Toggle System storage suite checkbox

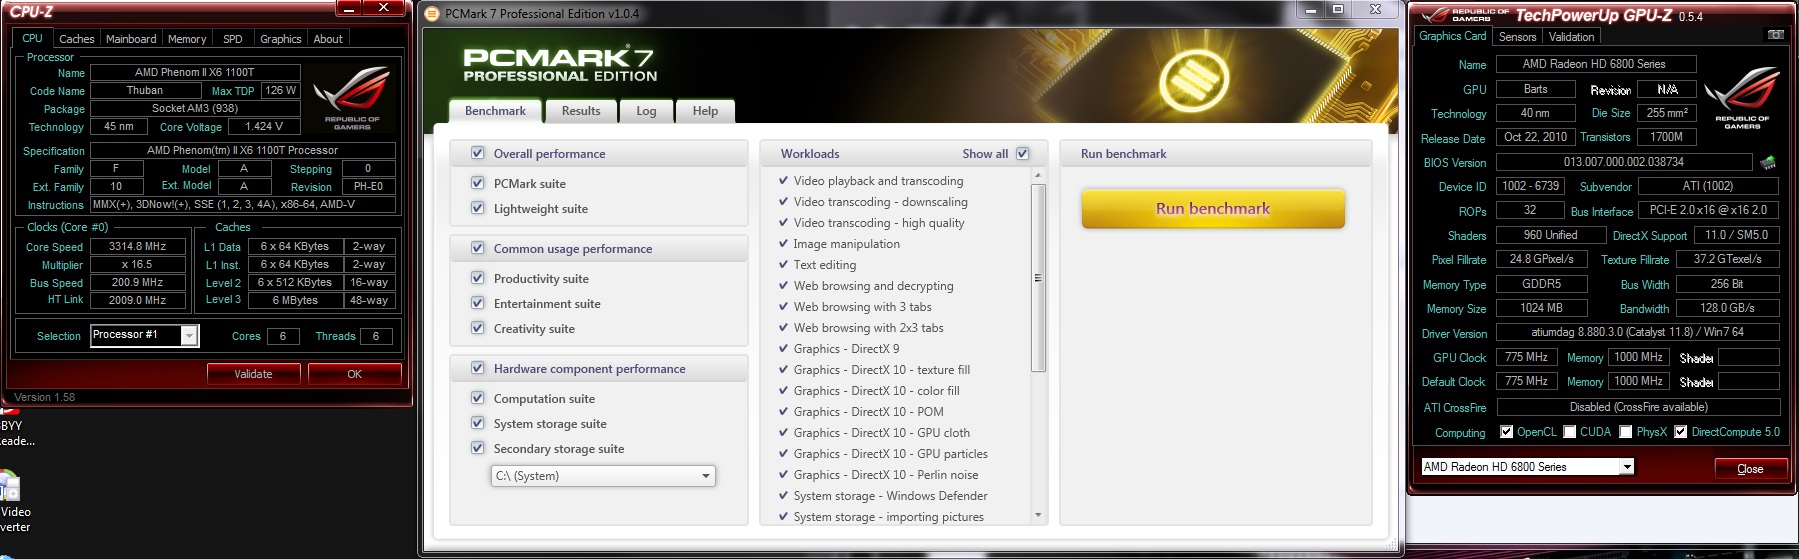[478, 423]
